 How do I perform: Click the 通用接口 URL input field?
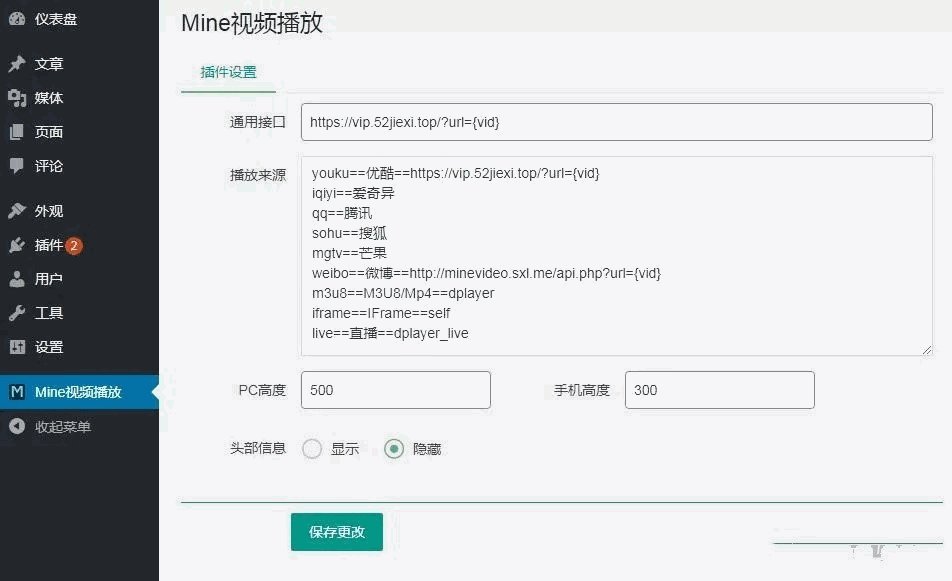616,122
